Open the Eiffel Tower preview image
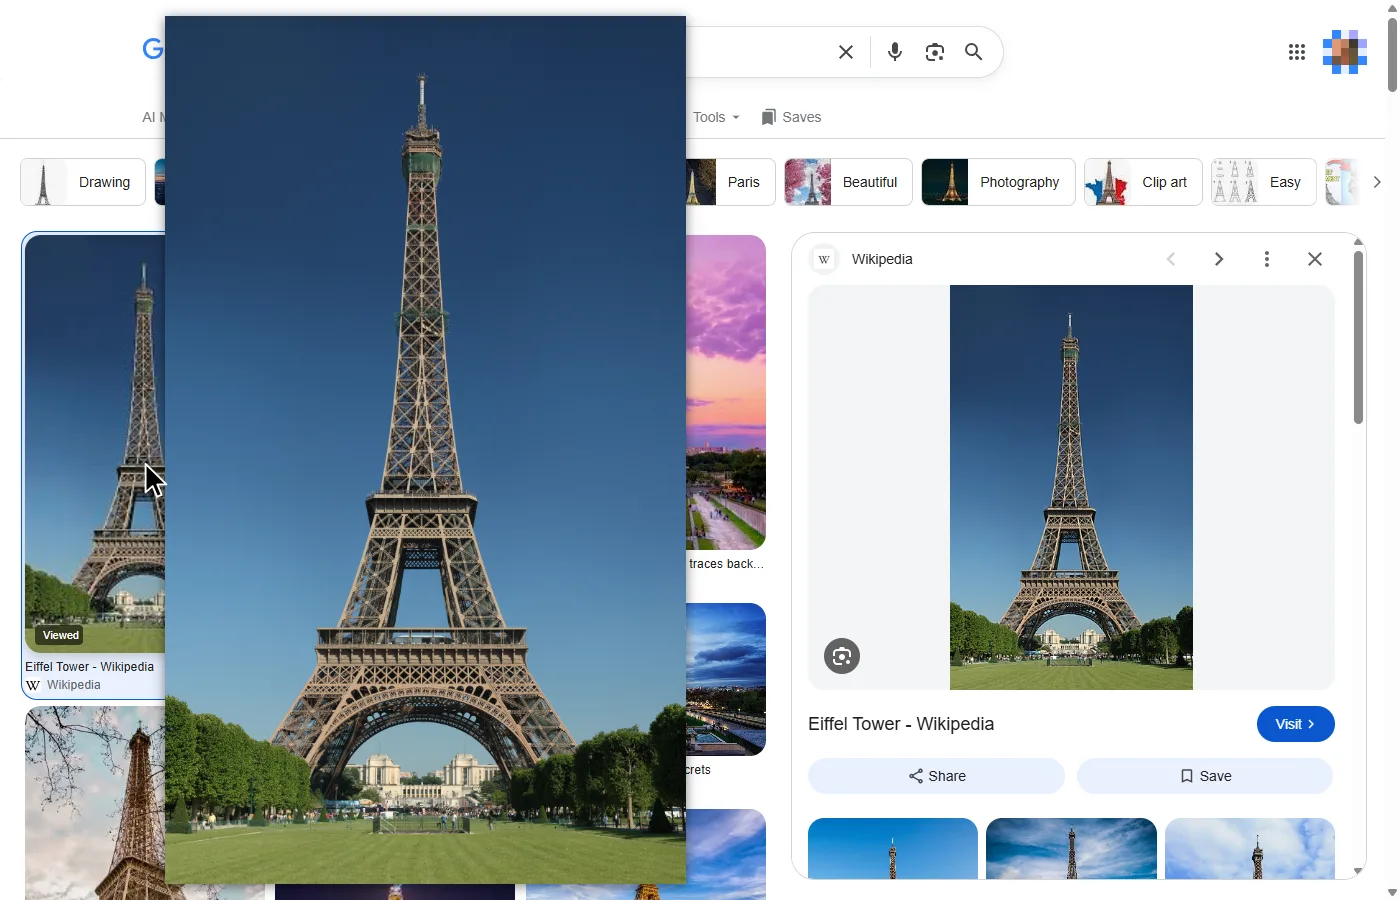This screenshot has height=900, width=1400. tap(1071, 487)
